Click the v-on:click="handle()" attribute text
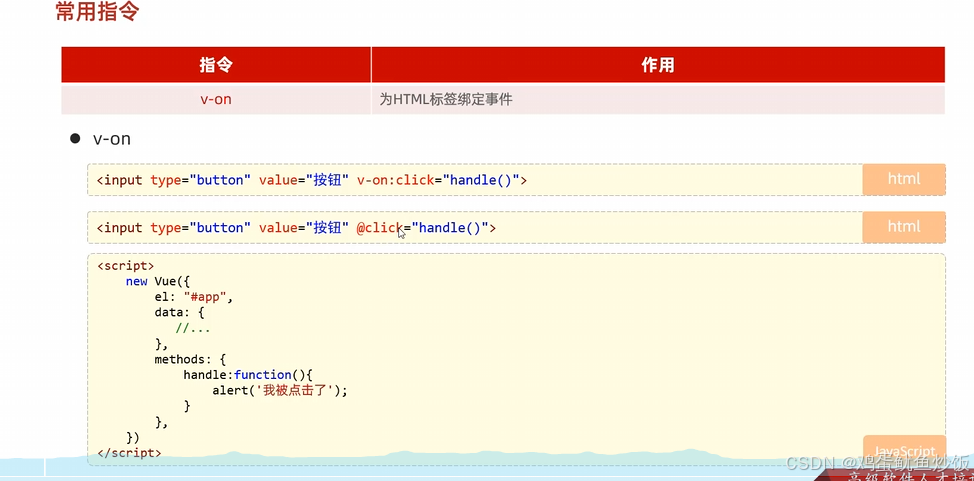 click(437, 180)
